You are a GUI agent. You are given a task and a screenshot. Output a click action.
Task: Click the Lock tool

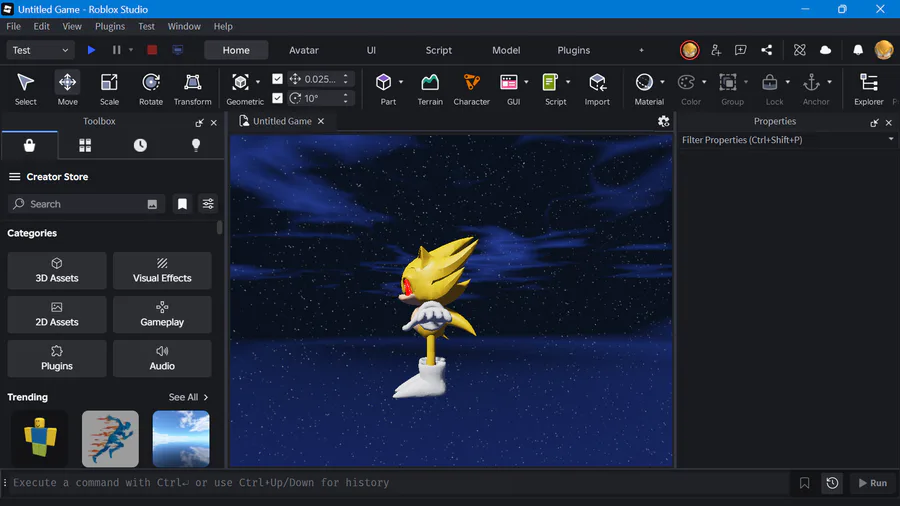(x=770, y=82)
